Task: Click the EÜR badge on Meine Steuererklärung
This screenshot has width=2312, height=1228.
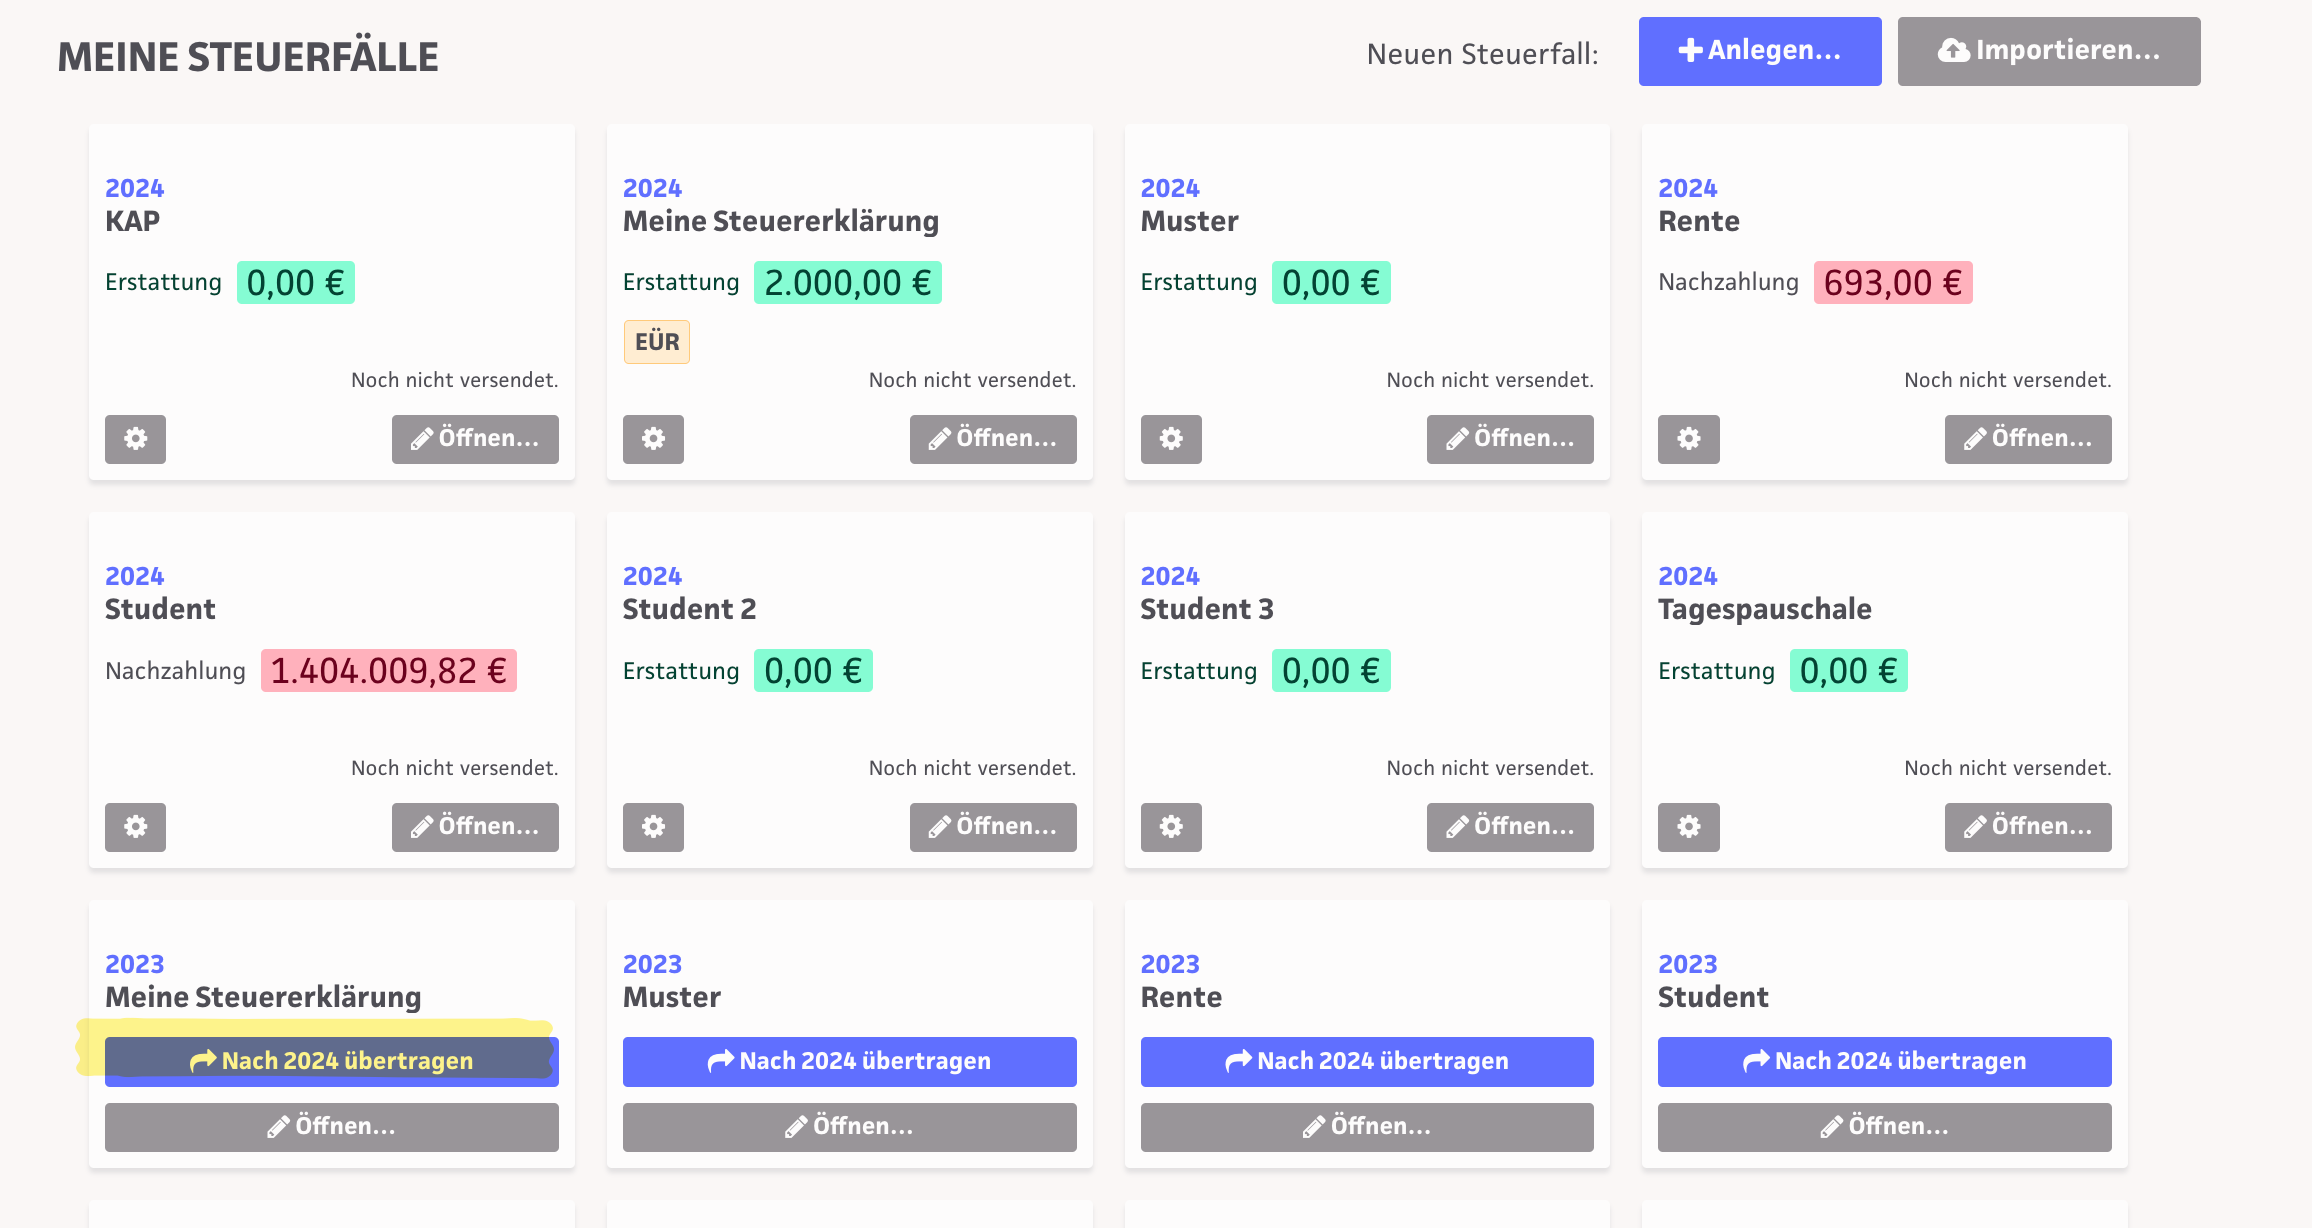Action: 656,342
